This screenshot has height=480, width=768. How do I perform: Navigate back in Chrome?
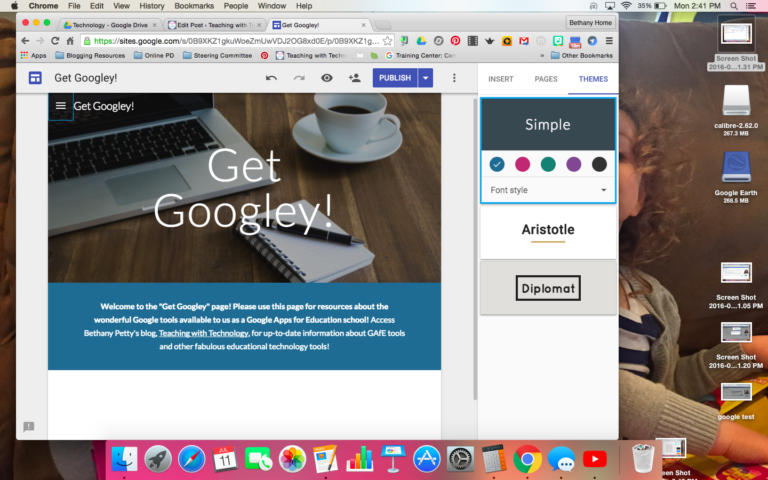coord(25,41)
